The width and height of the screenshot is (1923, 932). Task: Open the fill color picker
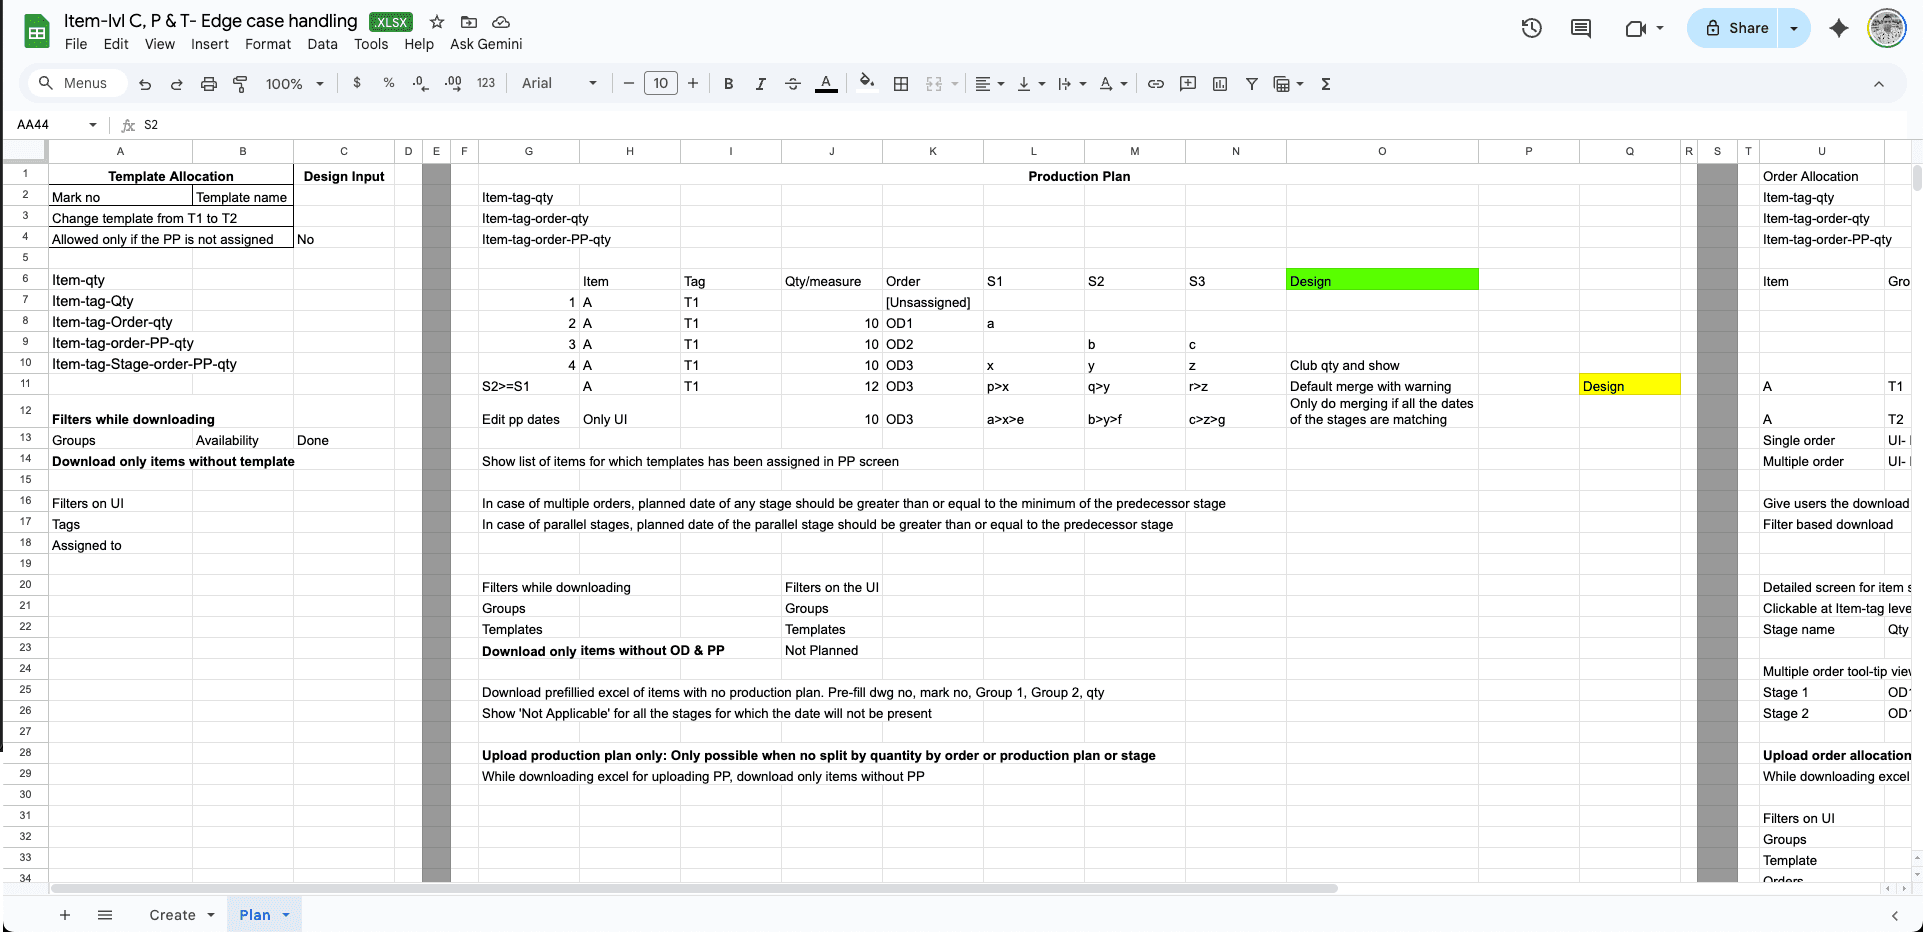pyautogui.click(x=867, y=83)
